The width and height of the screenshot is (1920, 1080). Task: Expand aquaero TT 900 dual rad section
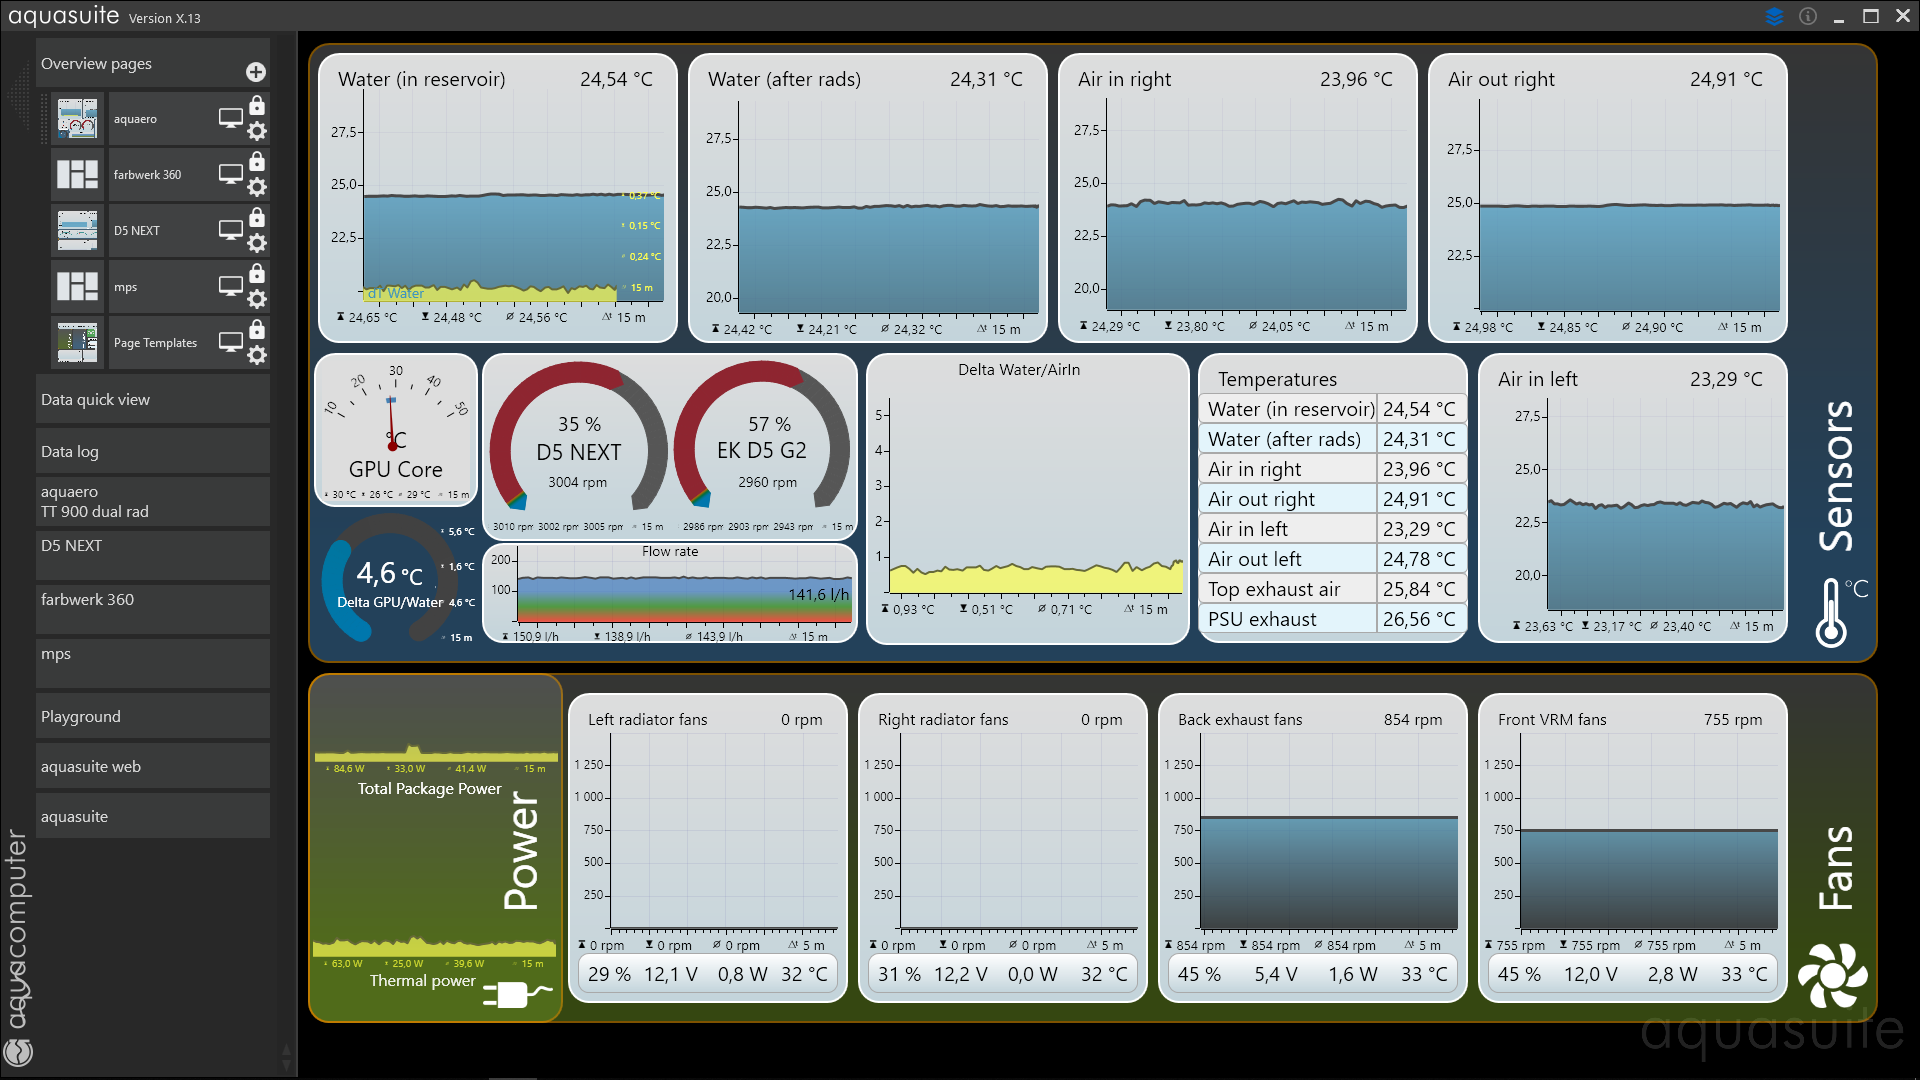(x=152, y=501)
